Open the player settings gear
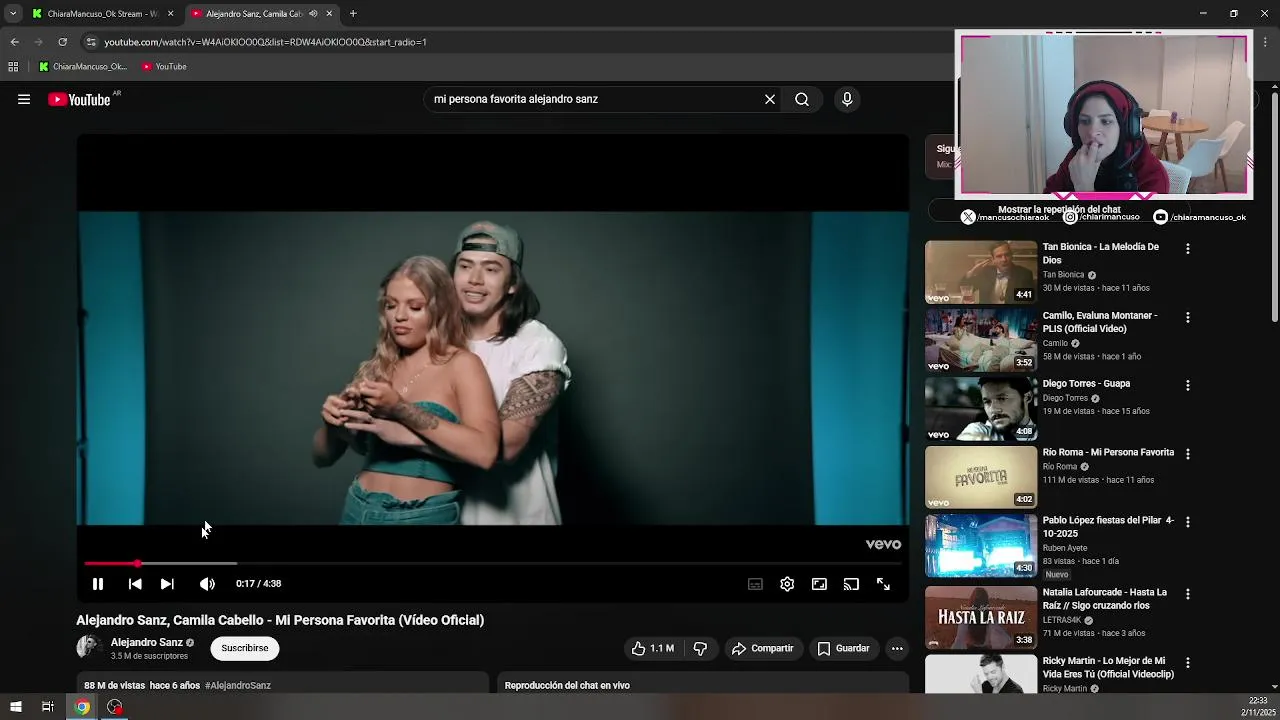Screen dimensions: 1280x720 pyautogui.click(x=787, y=584)
